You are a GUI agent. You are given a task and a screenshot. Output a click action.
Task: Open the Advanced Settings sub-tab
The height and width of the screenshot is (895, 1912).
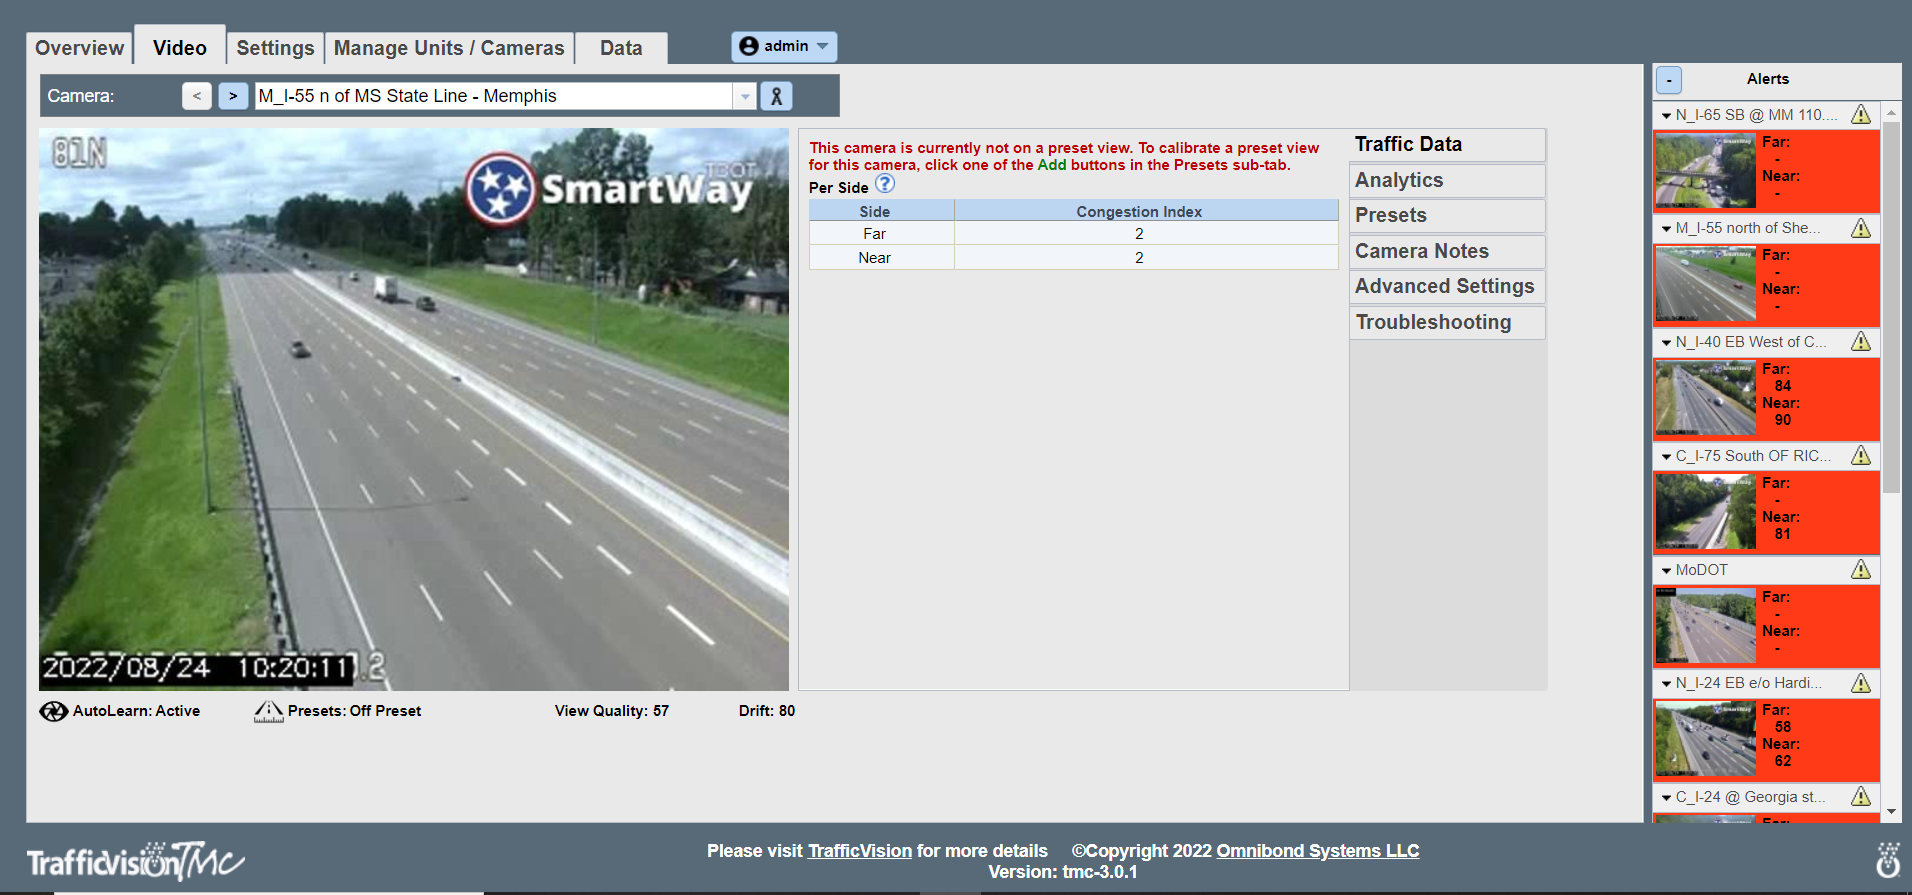[1446, 286]
